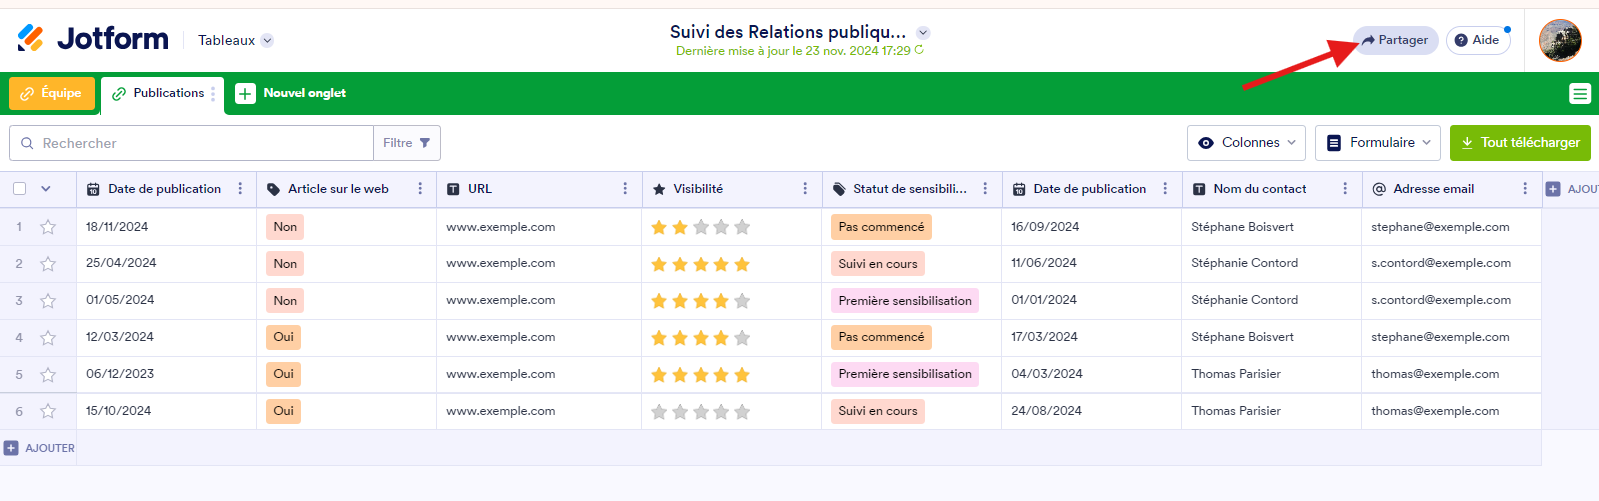Switch to the Équipe tab
This screenshot has width=1599, height=501.
tap(52, 94)
